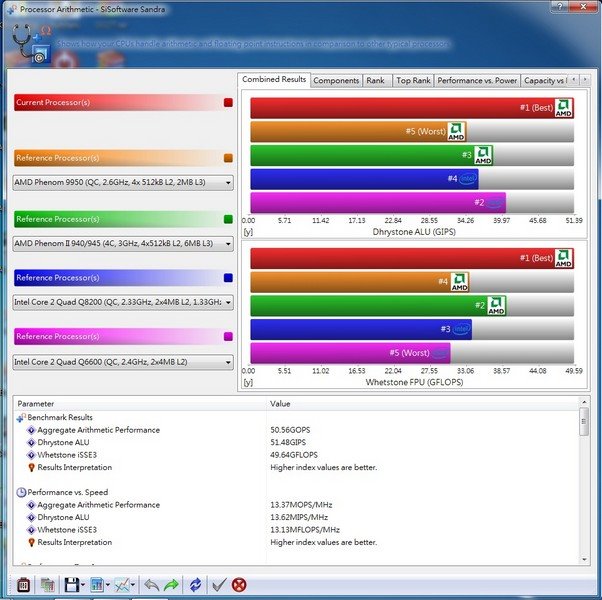Click diamond icon beside Whetstone iSSE3 49.64GFLOPS
The height and width of the screenshot is (600, 602).
[31, 455]
